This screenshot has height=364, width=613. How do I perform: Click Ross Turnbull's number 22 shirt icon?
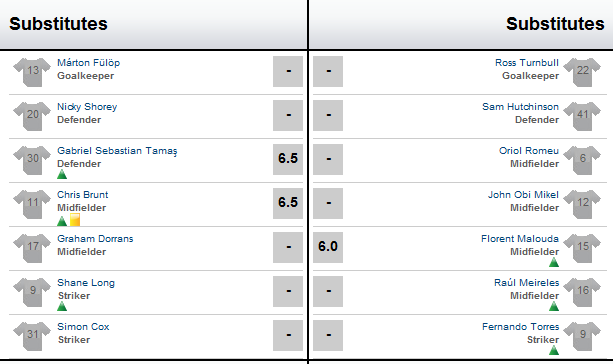[583, 72]
